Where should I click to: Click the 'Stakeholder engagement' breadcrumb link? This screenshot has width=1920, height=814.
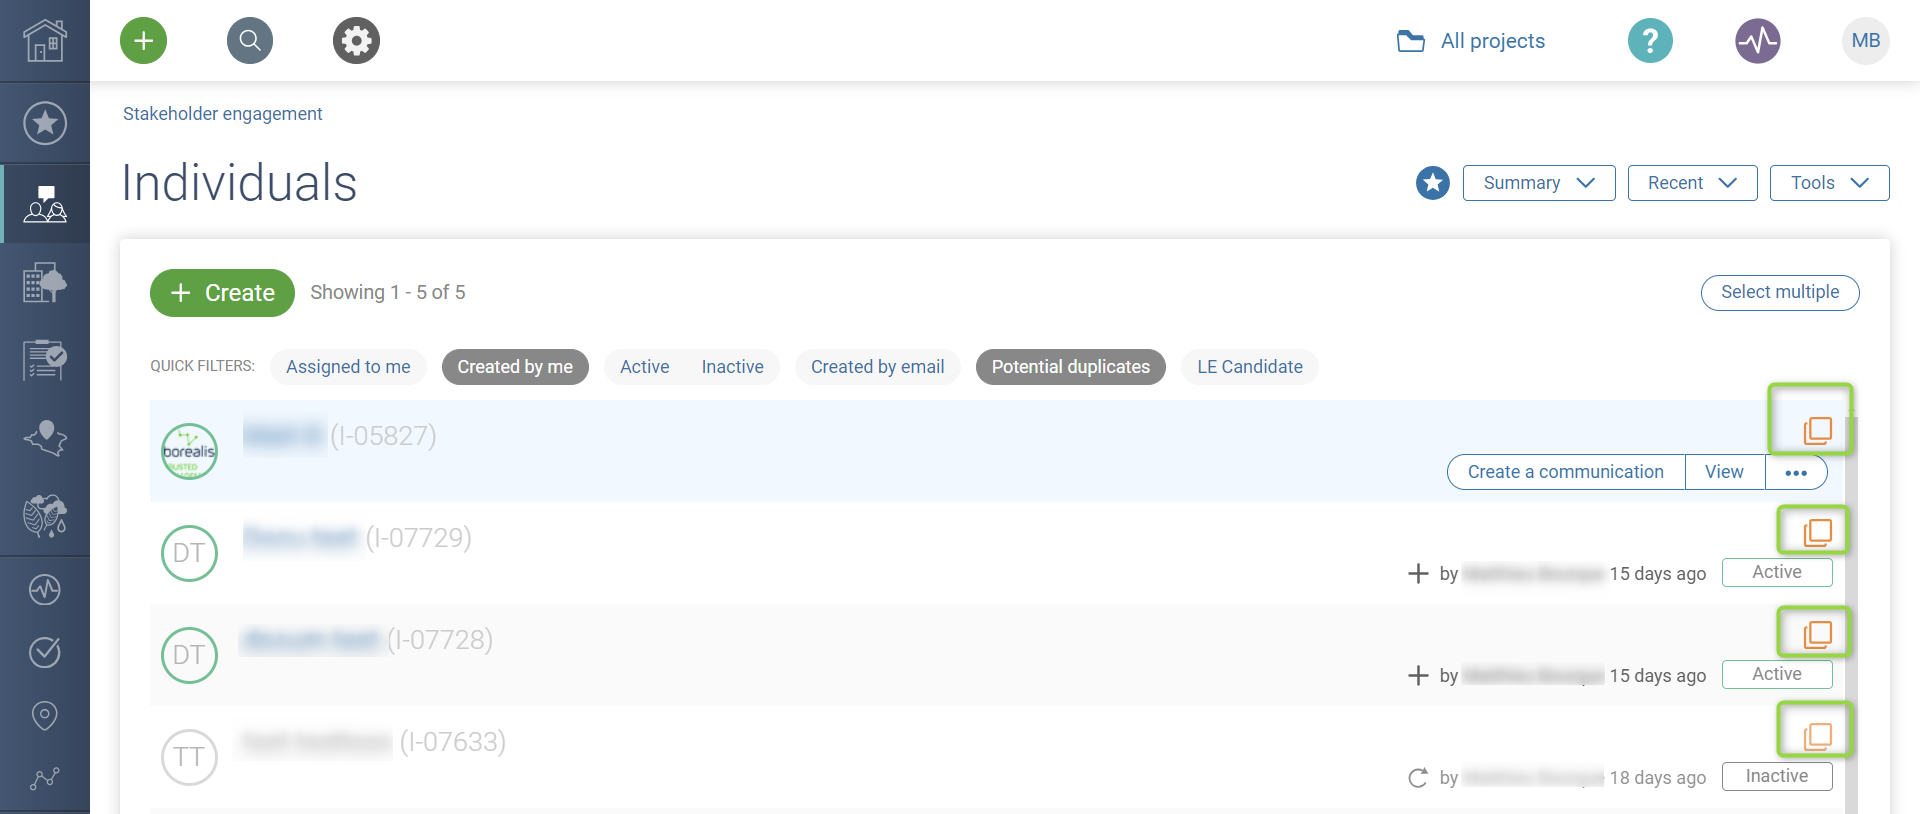(222, 114)
